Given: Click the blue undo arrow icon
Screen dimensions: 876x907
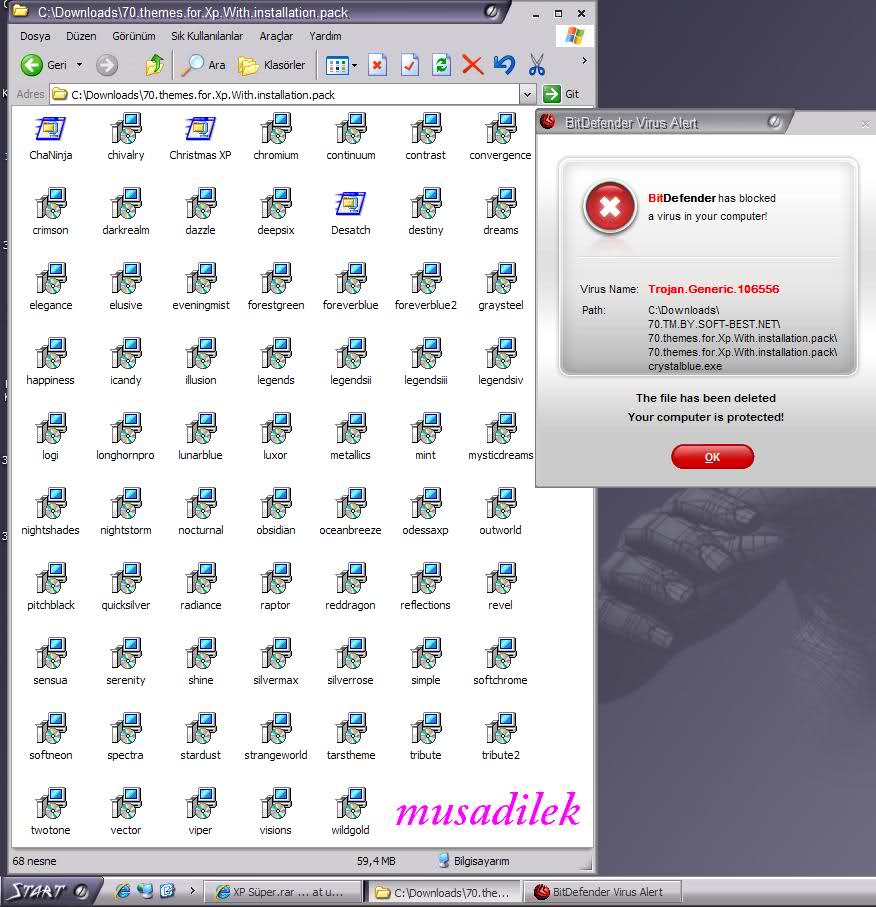Looking at the screenshot, I should pos(505,65).
